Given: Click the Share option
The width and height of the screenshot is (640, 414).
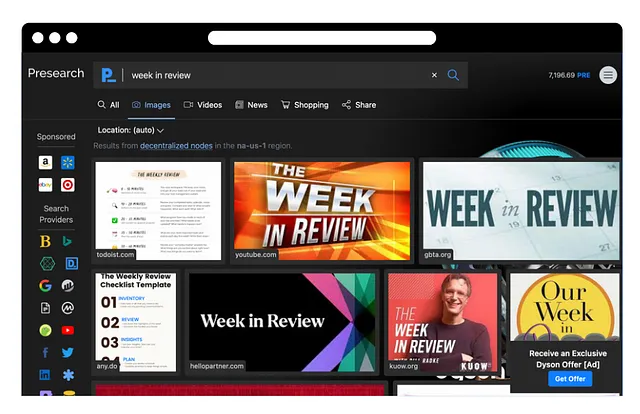Looking at the screenshot, I should point(359,105).
